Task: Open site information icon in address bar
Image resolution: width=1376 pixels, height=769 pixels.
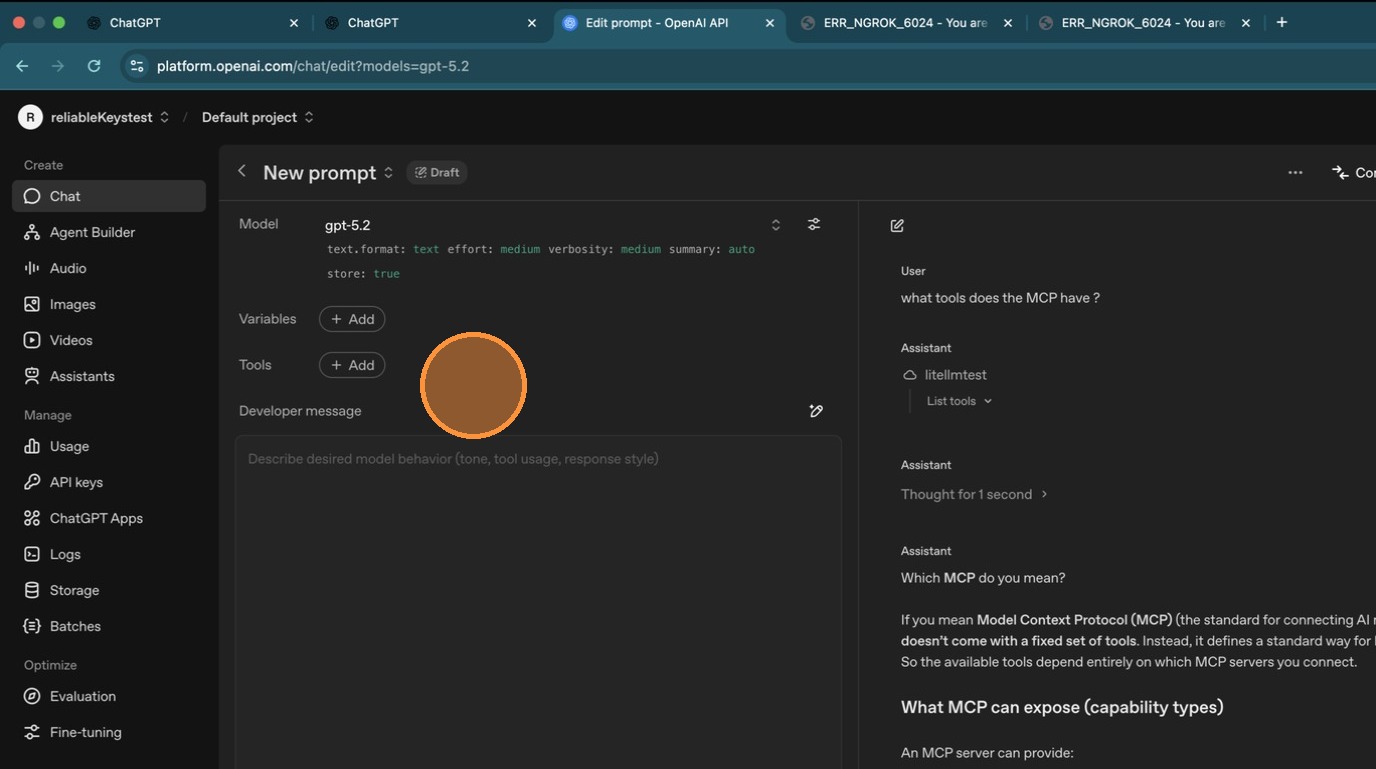Action: pos(137,66)
